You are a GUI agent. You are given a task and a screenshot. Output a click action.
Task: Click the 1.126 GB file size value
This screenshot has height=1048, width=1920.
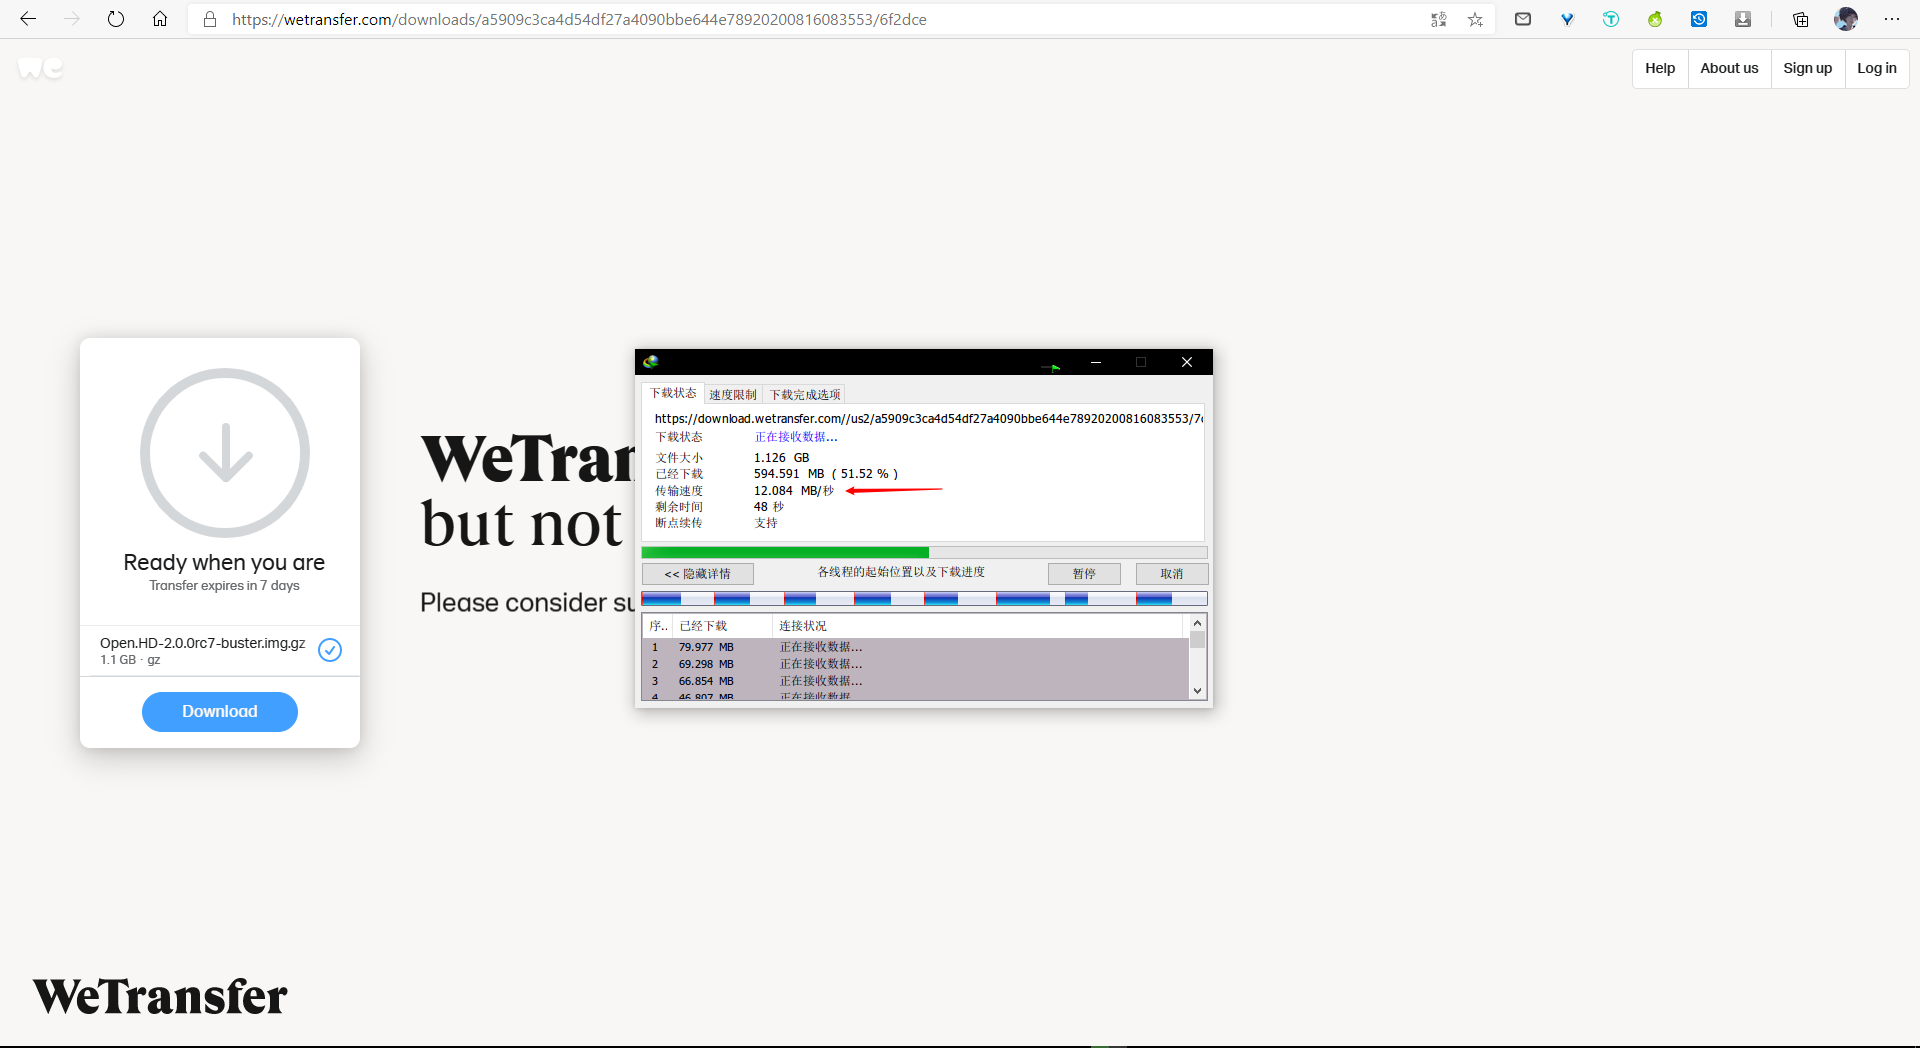782,458
